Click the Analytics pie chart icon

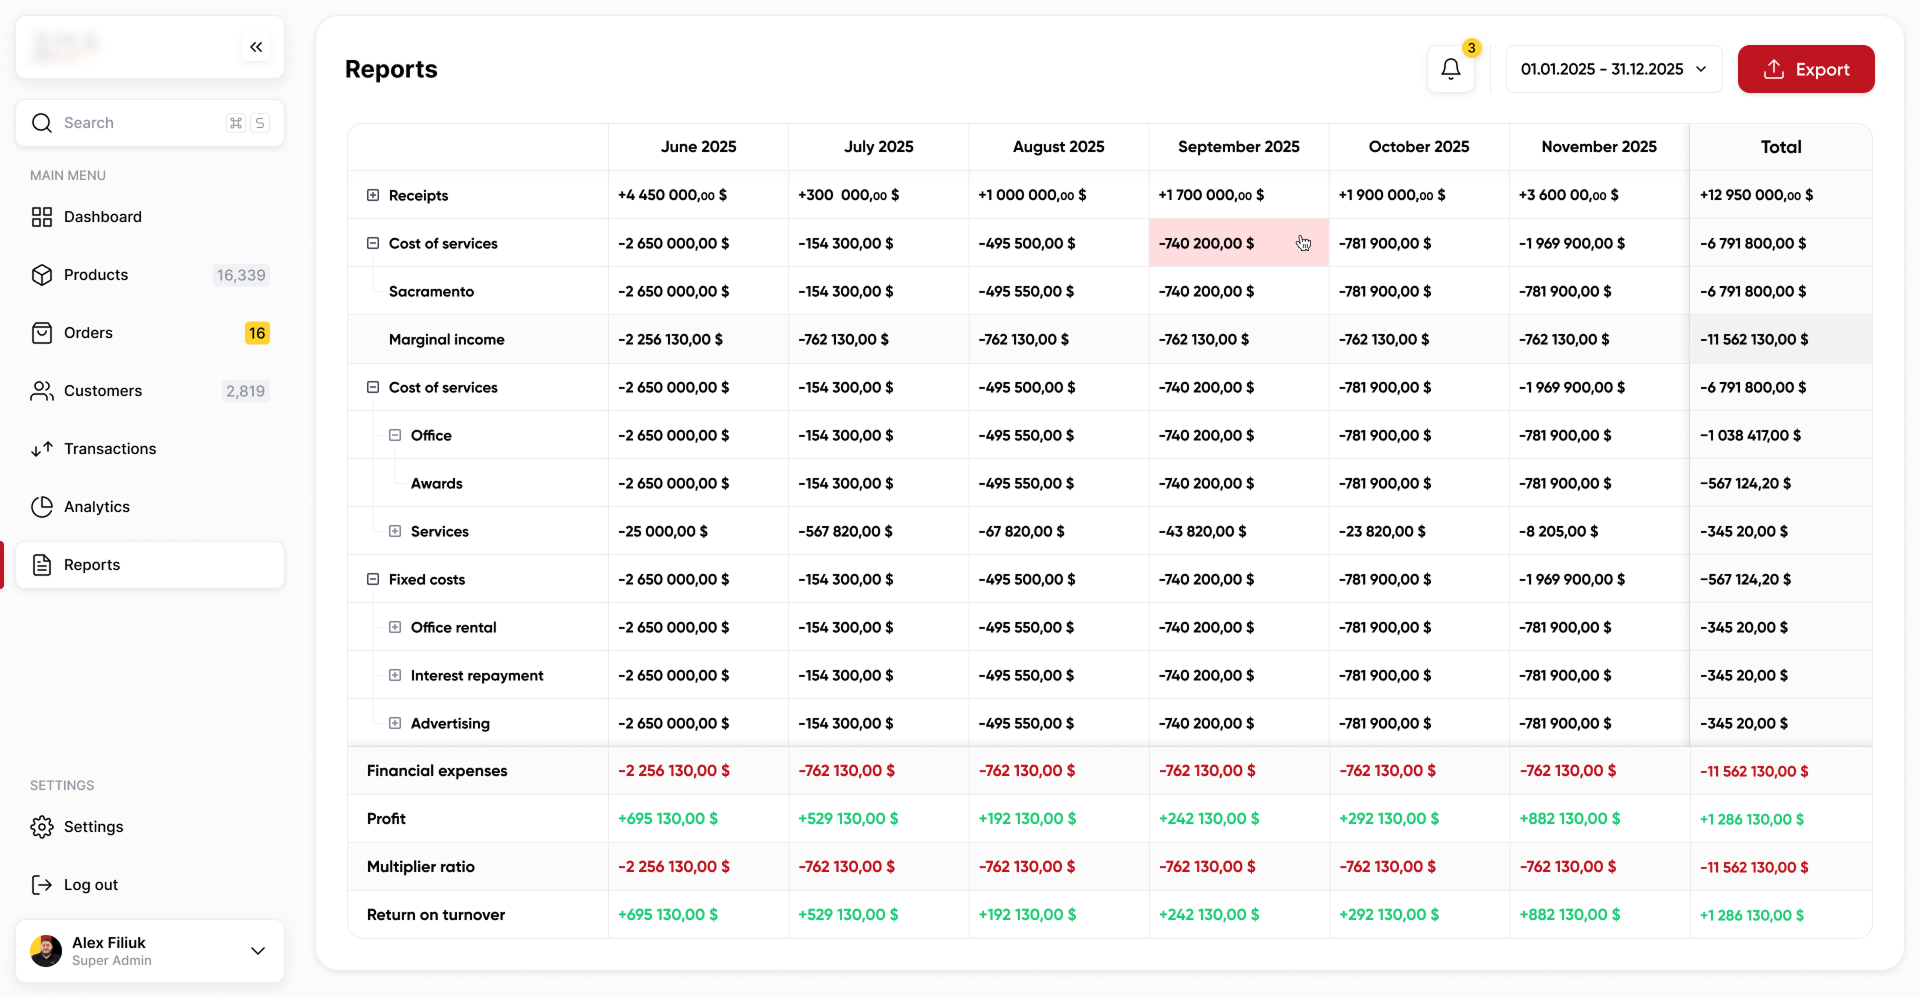click(x=42, y=507)
